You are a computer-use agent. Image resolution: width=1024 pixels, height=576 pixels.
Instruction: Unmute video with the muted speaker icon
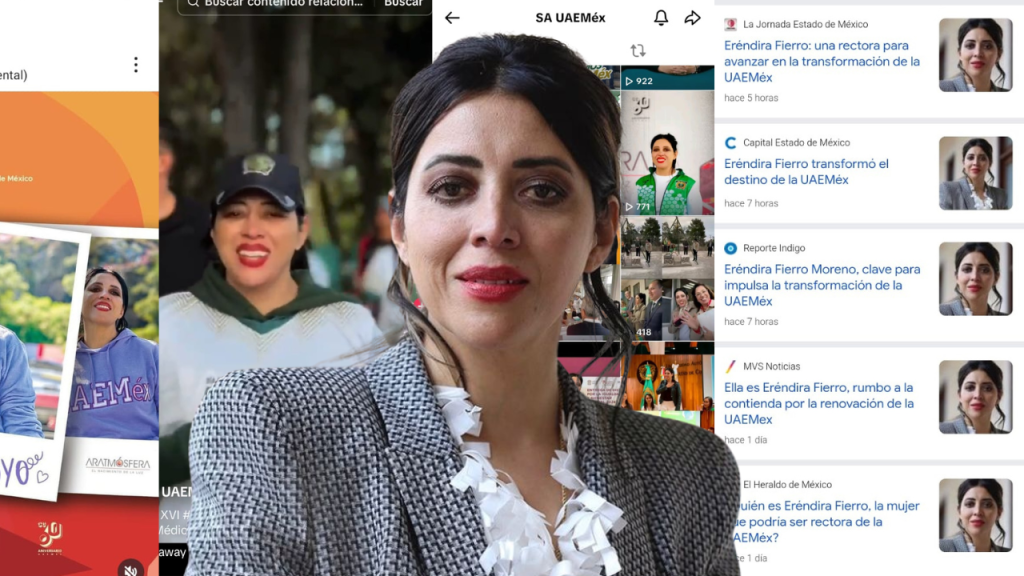click(131, 569)
